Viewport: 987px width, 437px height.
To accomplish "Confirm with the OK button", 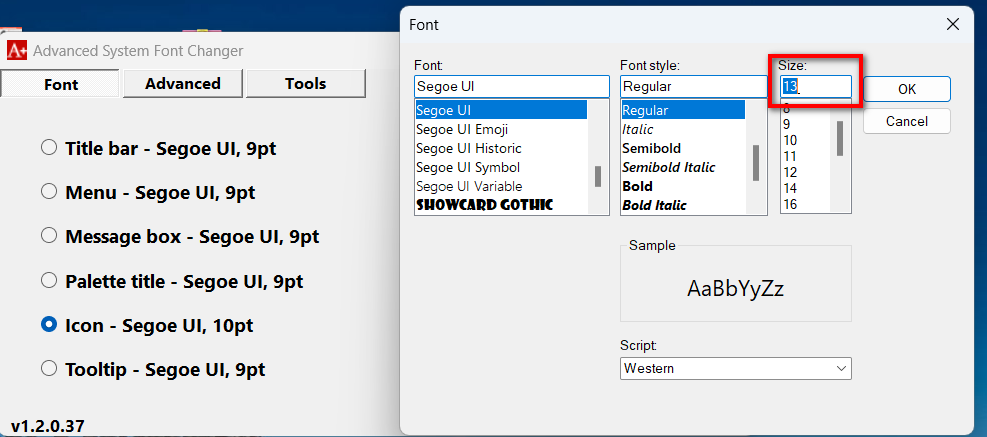I will point(906,89).
